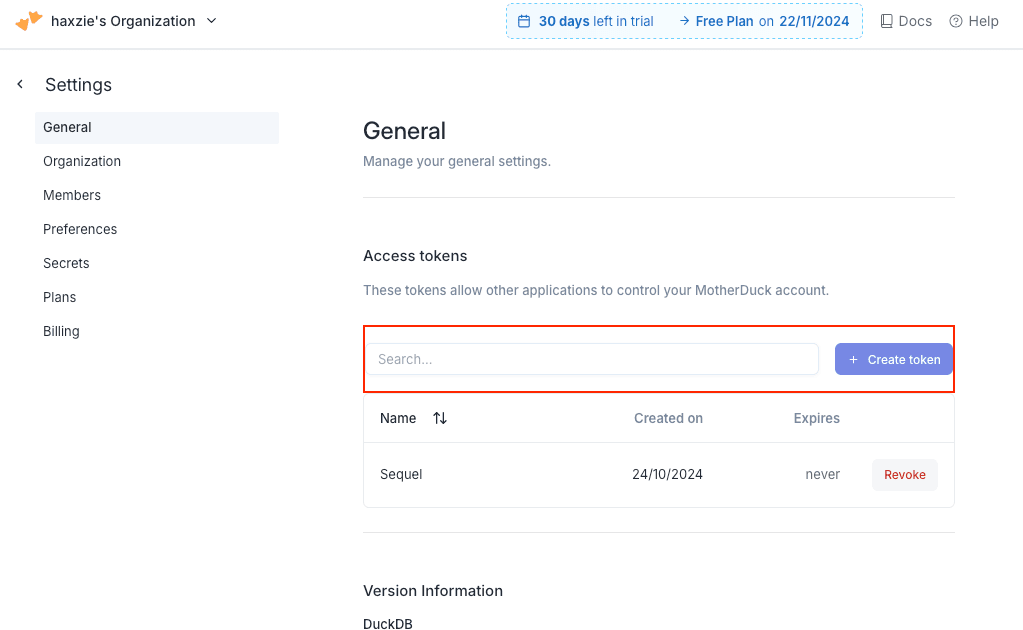Select the Sequel token name
The height and width of the screenshot is (630, 1023).
[x=401, y=474]
